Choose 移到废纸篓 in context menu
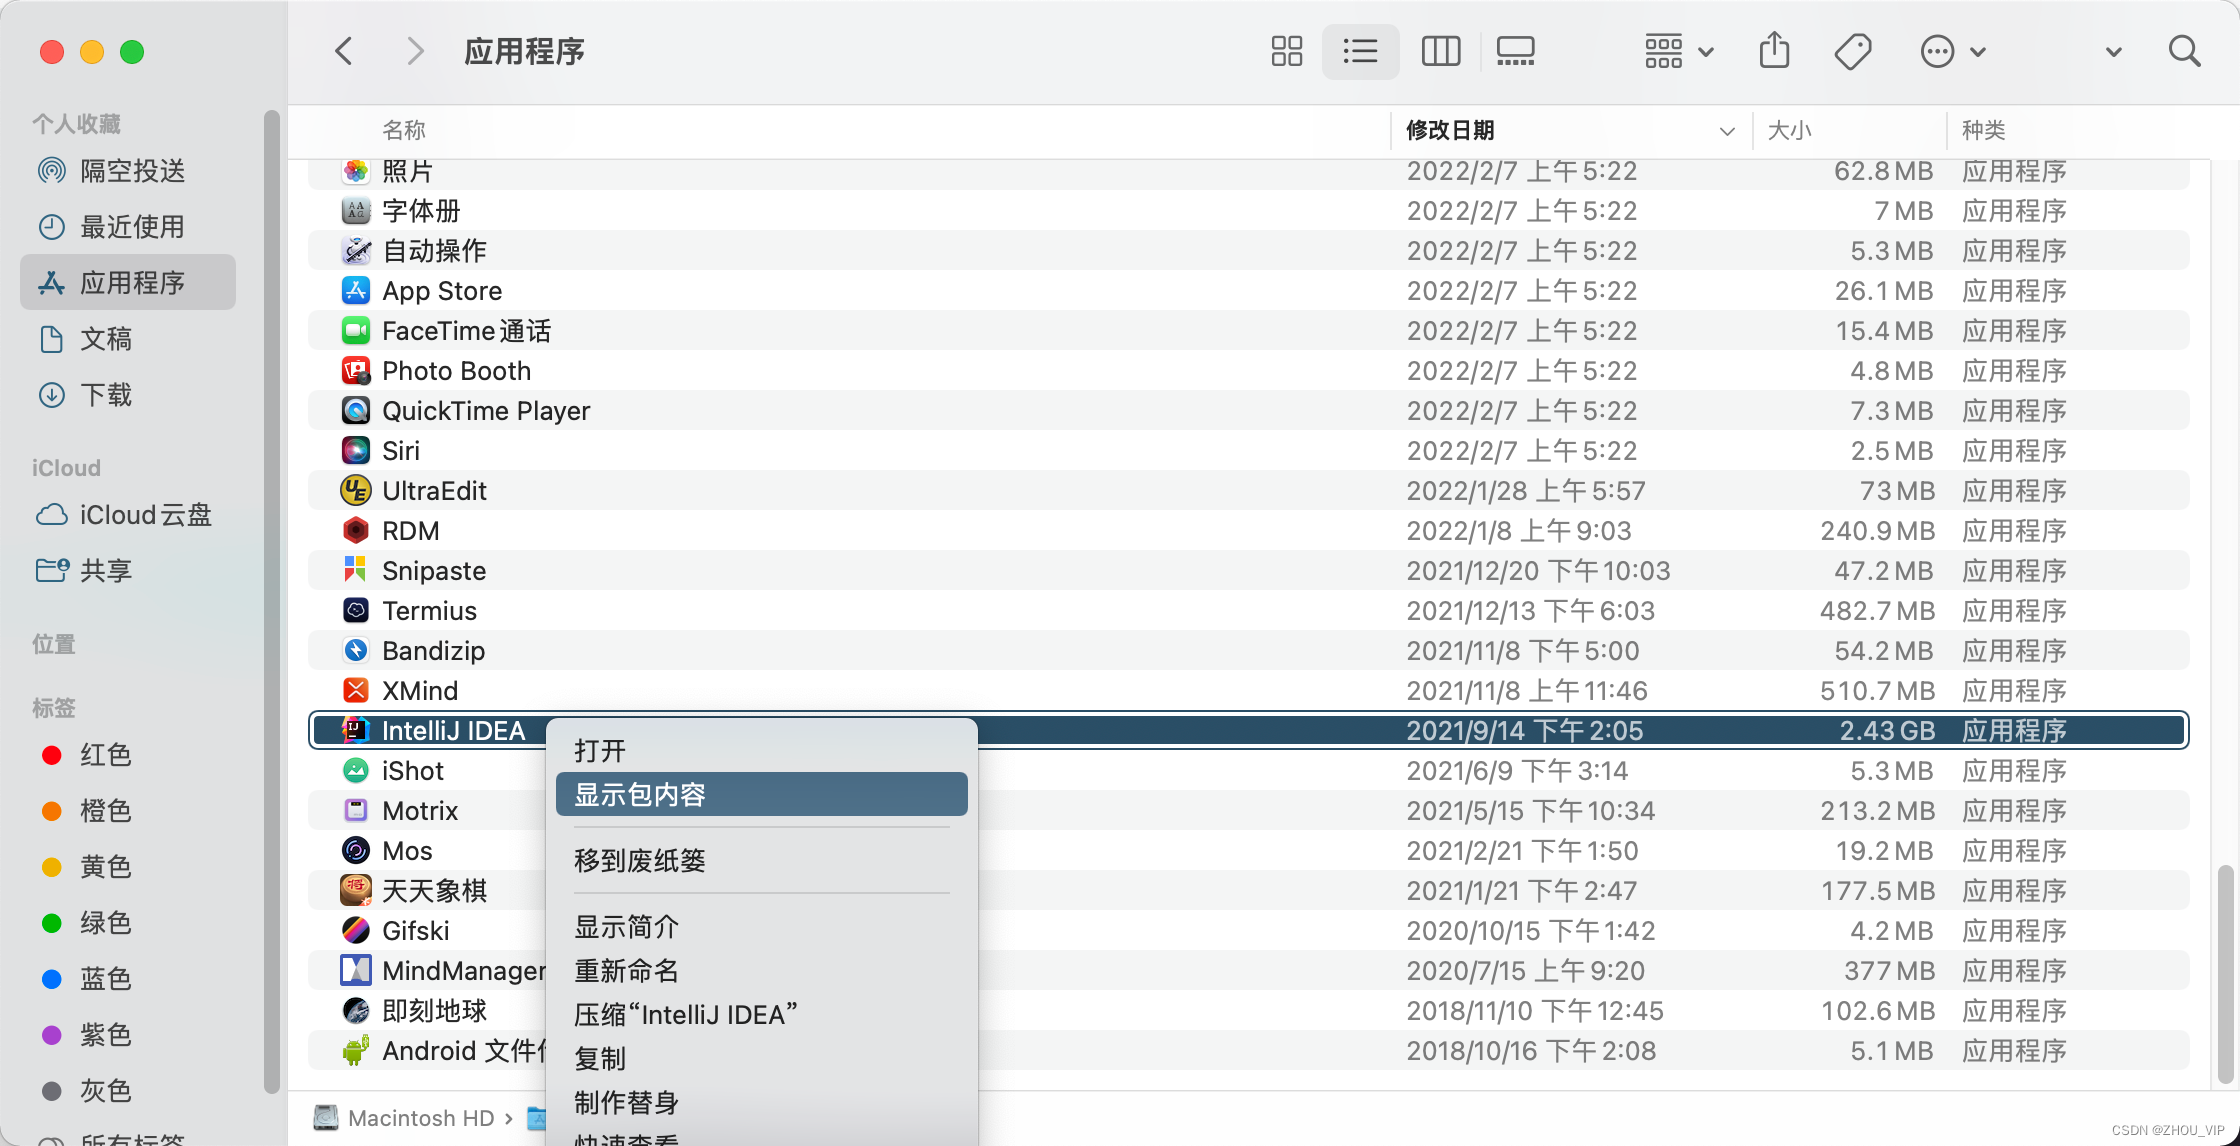 point(640,860)
